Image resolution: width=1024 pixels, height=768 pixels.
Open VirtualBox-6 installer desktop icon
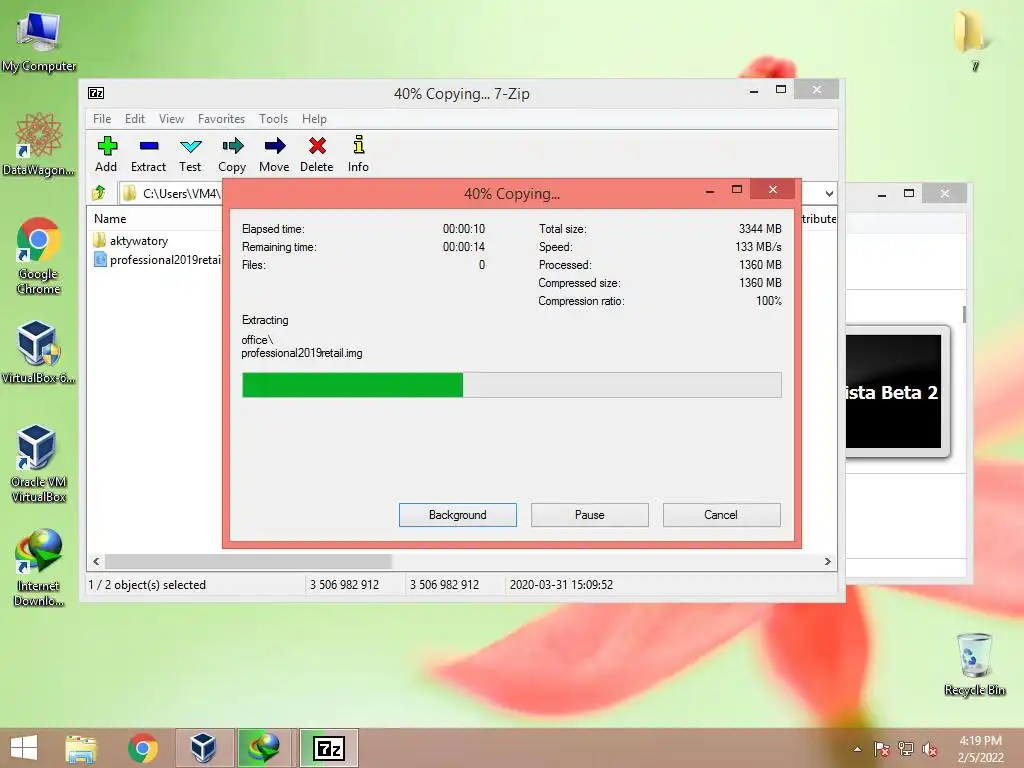coord(39,351)
